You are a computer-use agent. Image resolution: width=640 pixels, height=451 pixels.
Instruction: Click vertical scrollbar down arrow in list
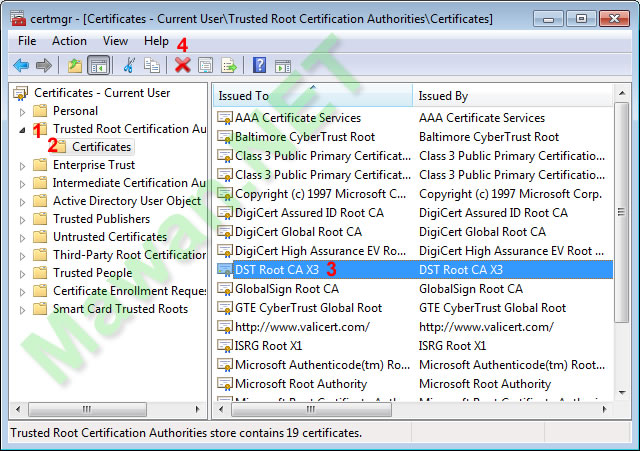(x=622, y=393)
